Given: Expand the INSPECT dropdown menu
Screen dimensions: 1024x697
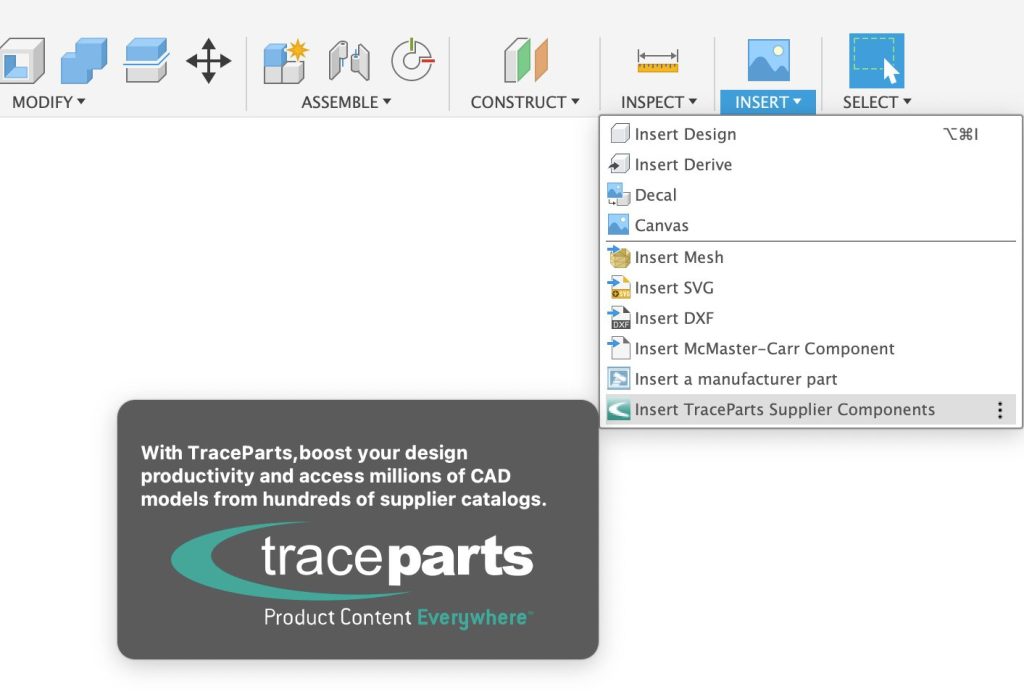Looking at the screenshot, I should (659, 102).
